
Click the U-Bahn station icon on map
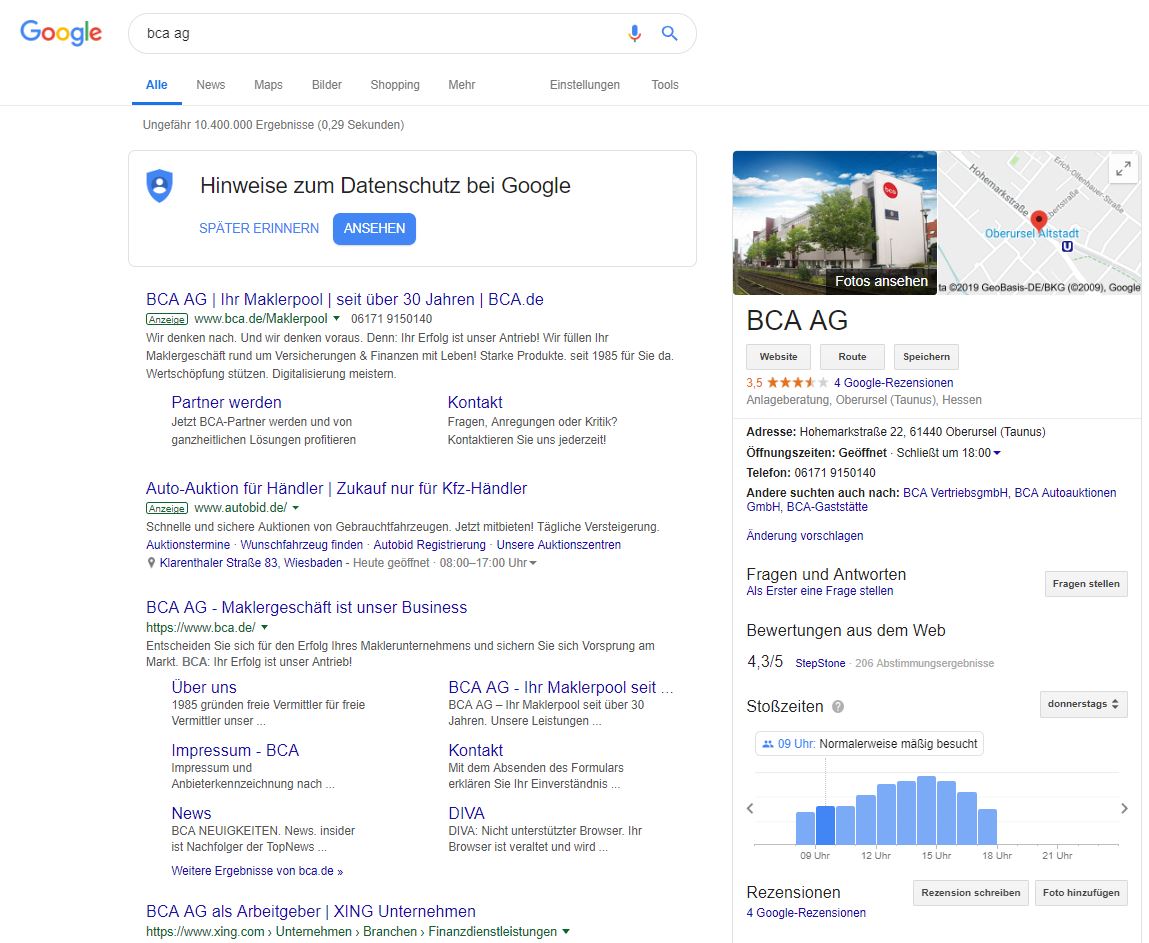point(1067,247)
